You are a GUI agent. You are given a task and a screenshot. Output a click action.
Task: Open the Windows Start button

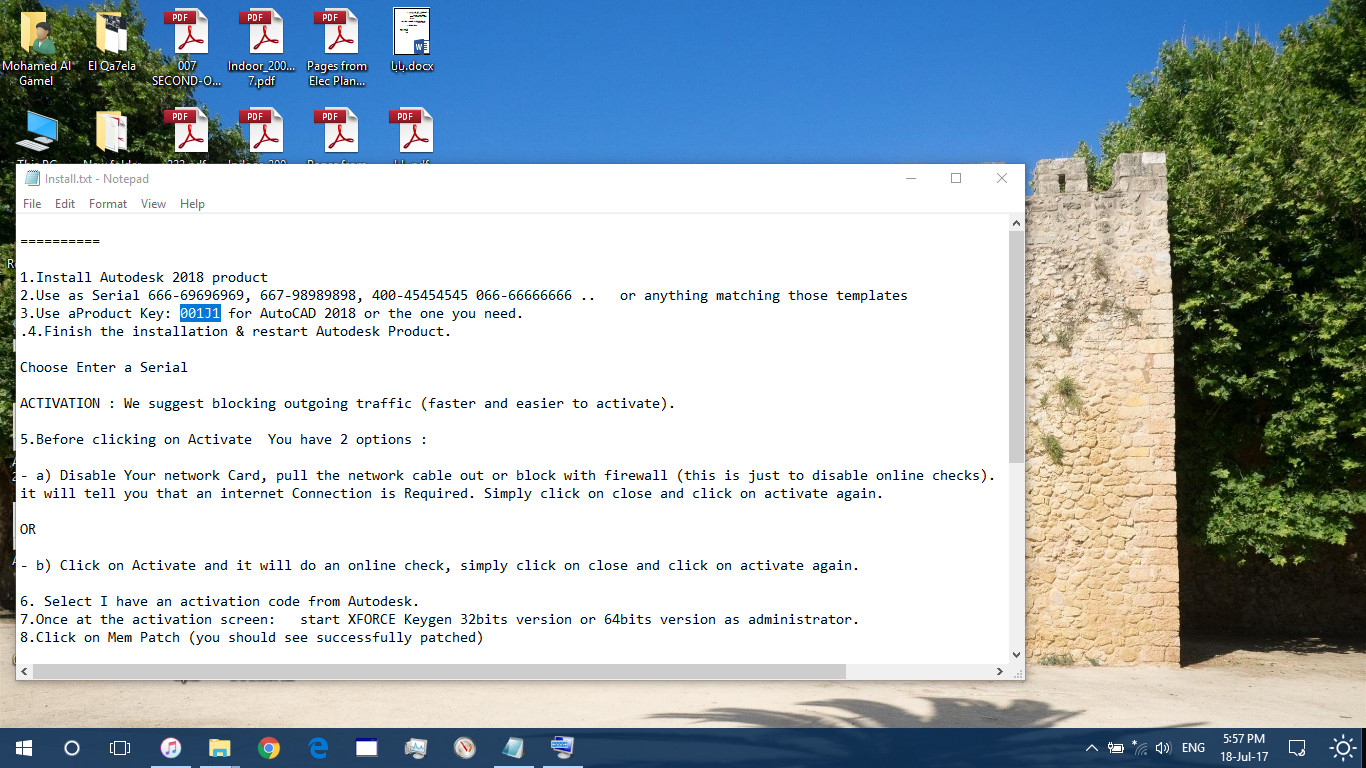click(x=23, y=748)
